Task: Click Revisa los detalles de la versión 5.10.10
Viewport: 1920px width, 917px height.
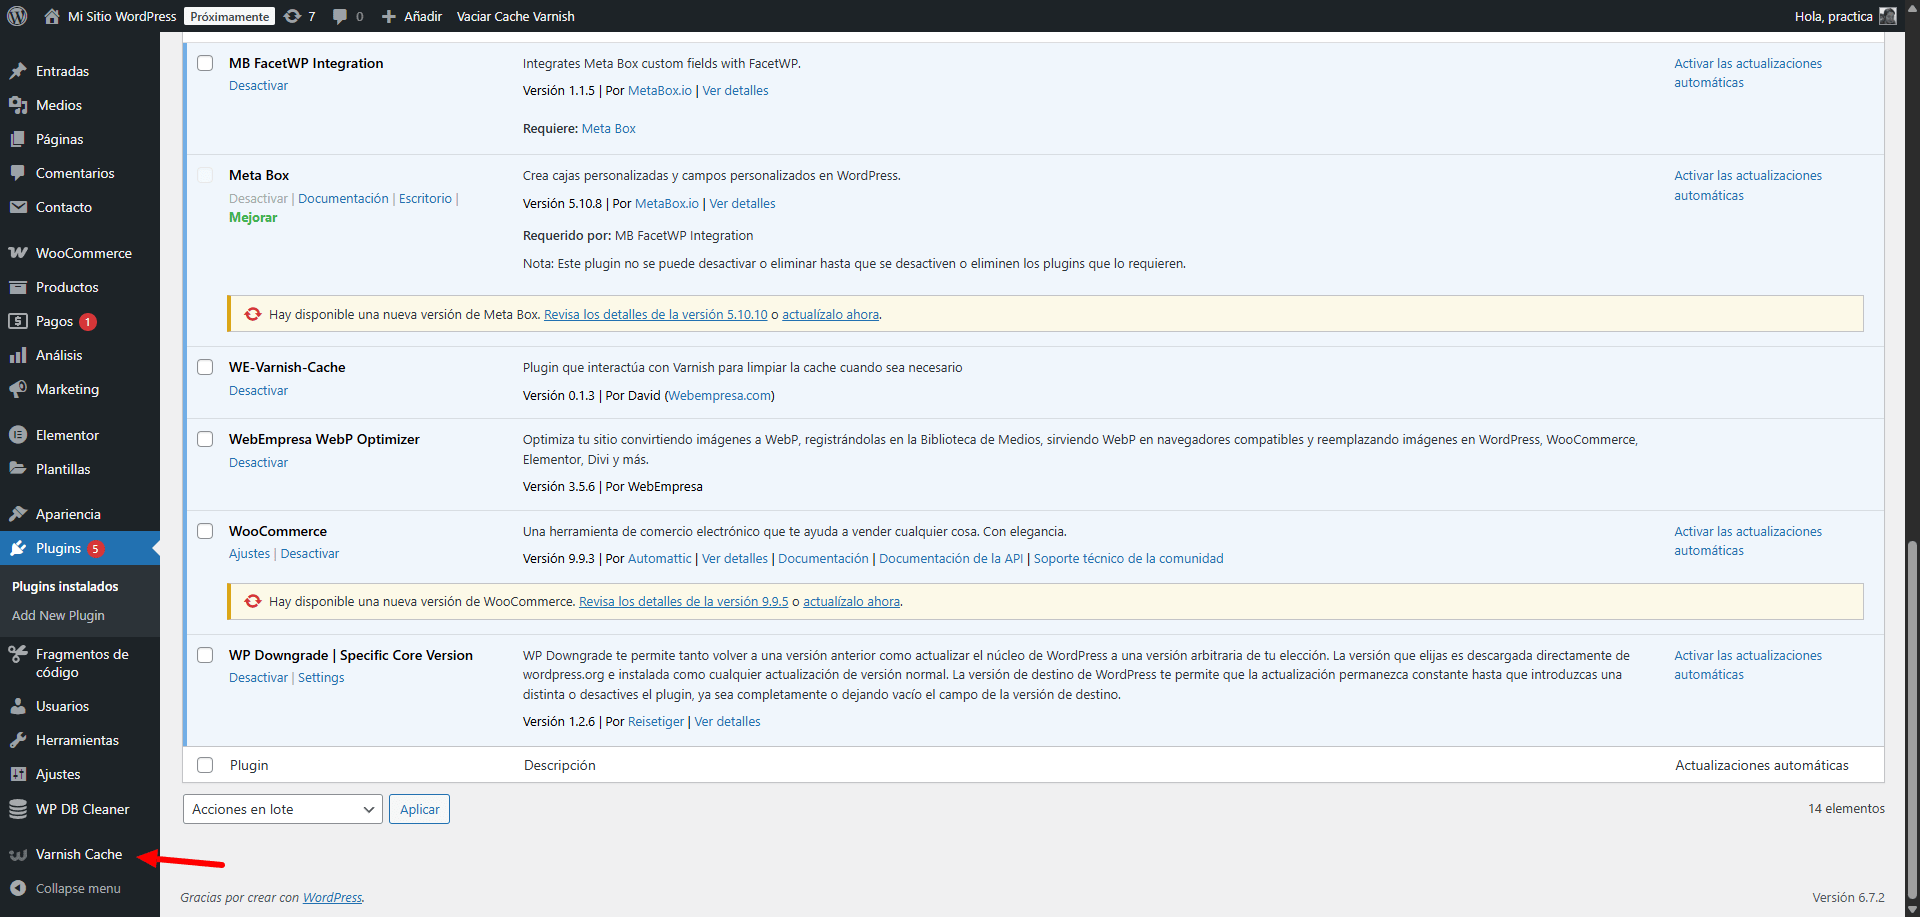Action: [x=656, y=314]
